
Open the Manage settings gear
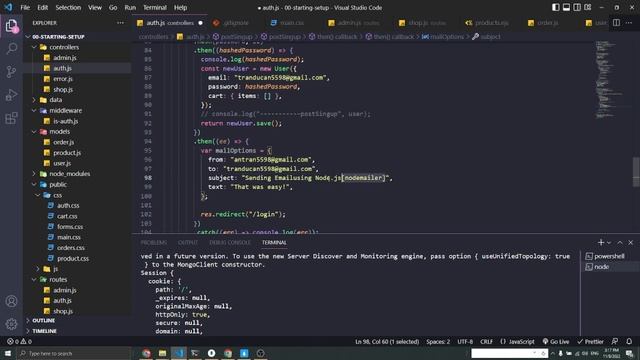click(11, 324)
